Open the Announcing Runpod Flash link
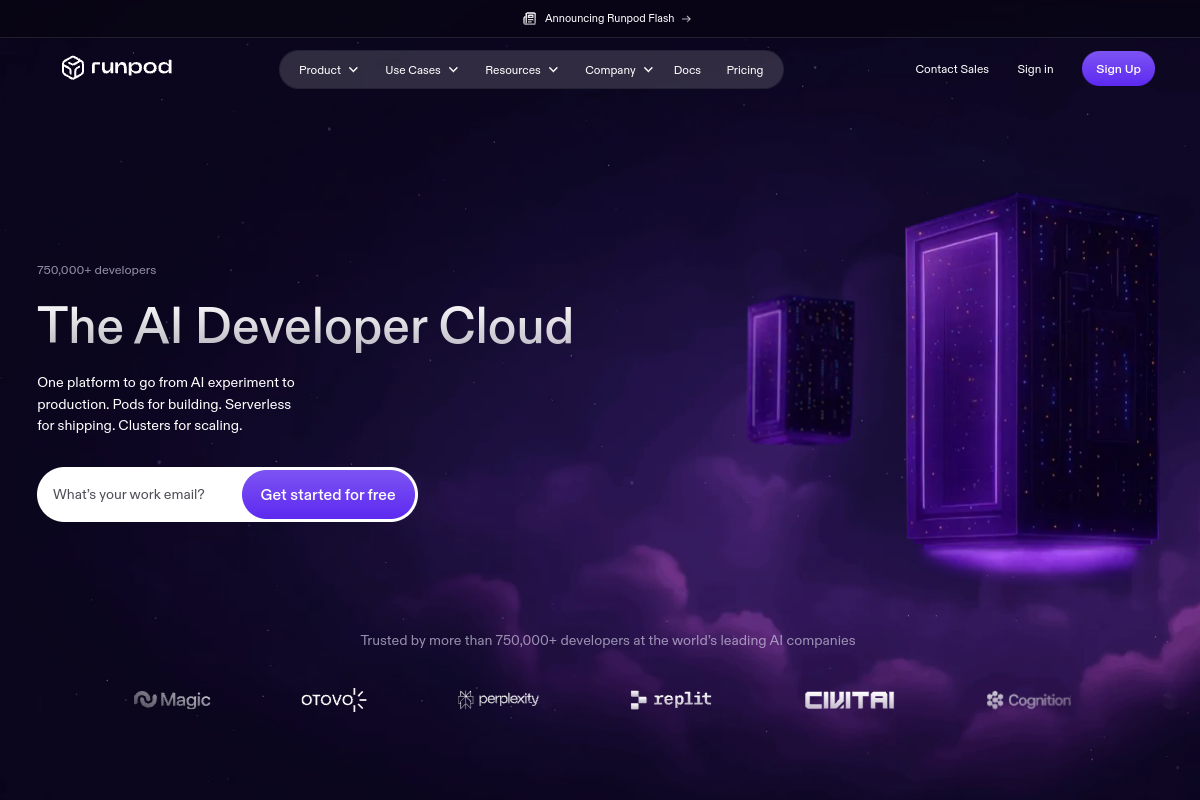 609,18
